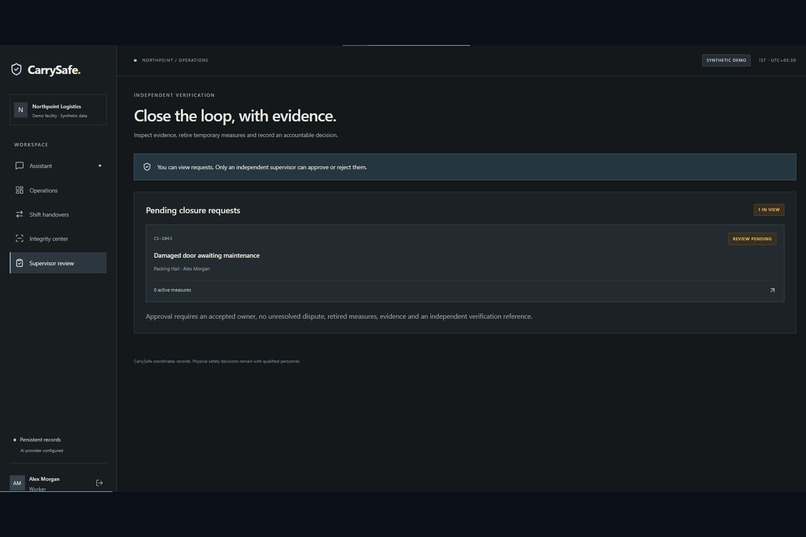This screenshot has height=537, width=806.
Task: Click the 1 In View badge
Action: 769,210
